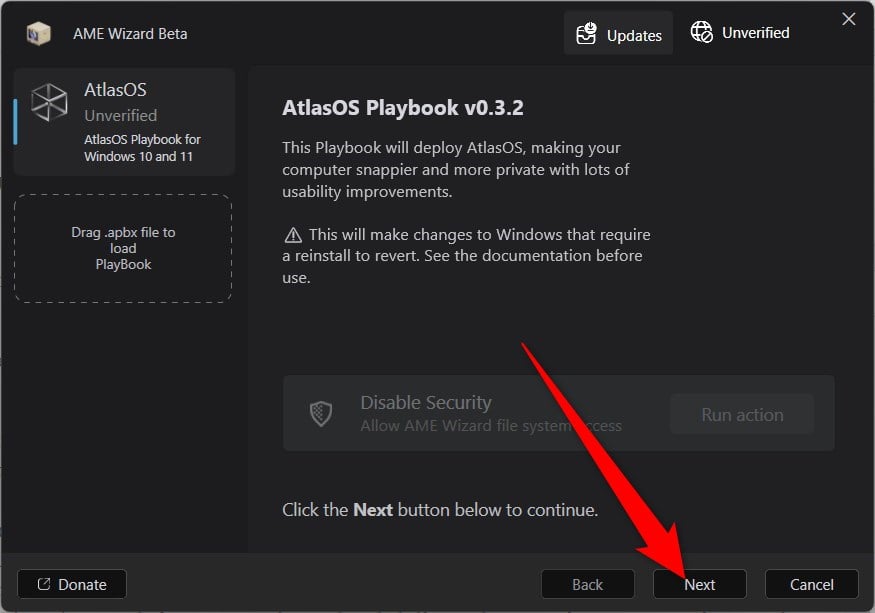Click the AME Wizard logo icon
The height and width of the screenshot is (613, 875).
click(38, 33)
